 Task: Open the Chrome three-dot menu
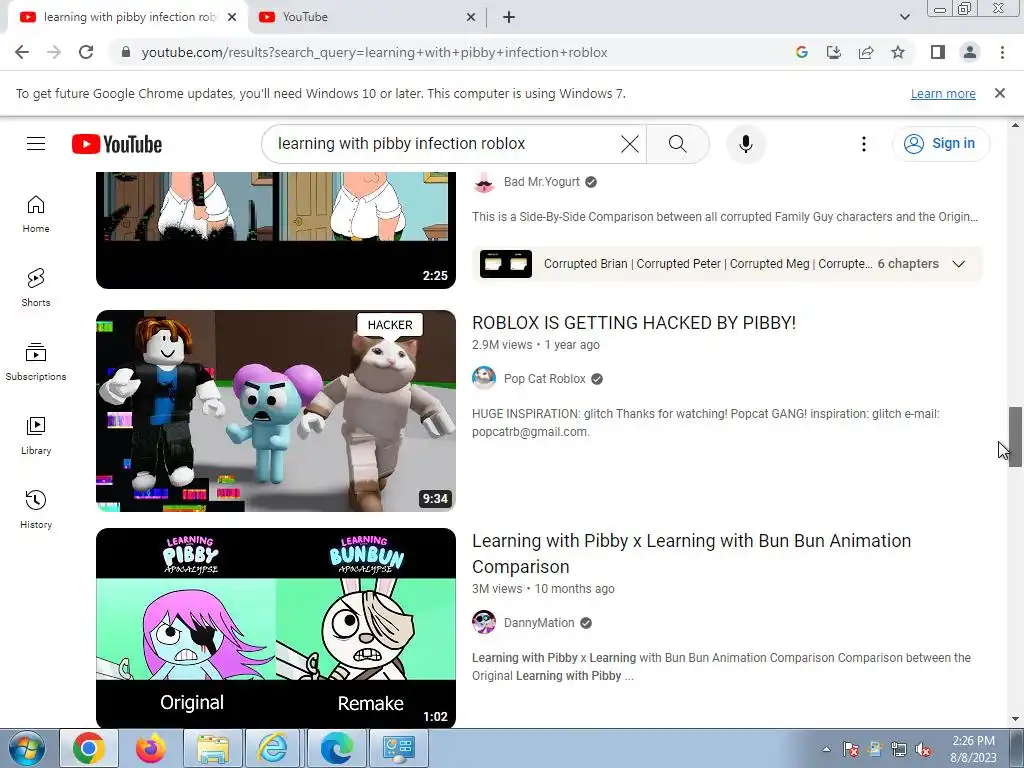pos(1002,52)
